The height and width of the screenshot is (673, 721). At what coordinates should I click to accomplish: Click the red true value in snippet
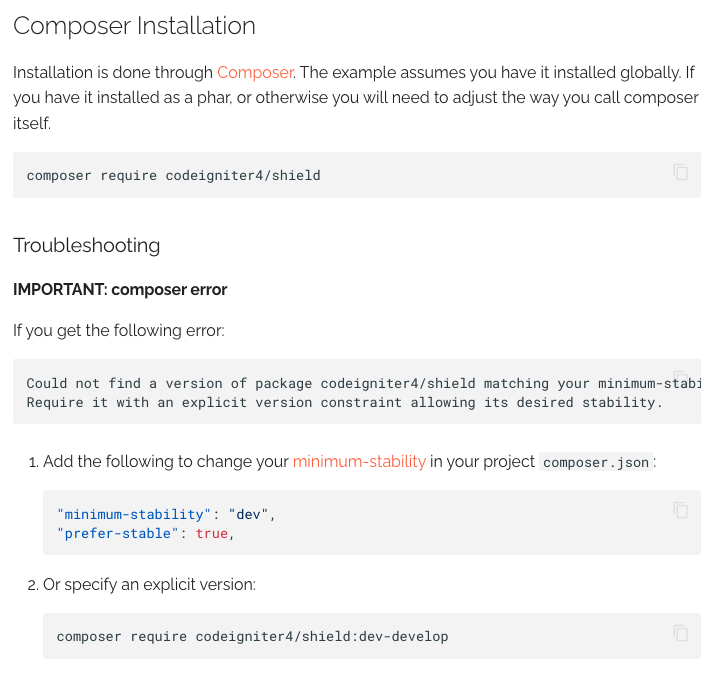[211, 533]
